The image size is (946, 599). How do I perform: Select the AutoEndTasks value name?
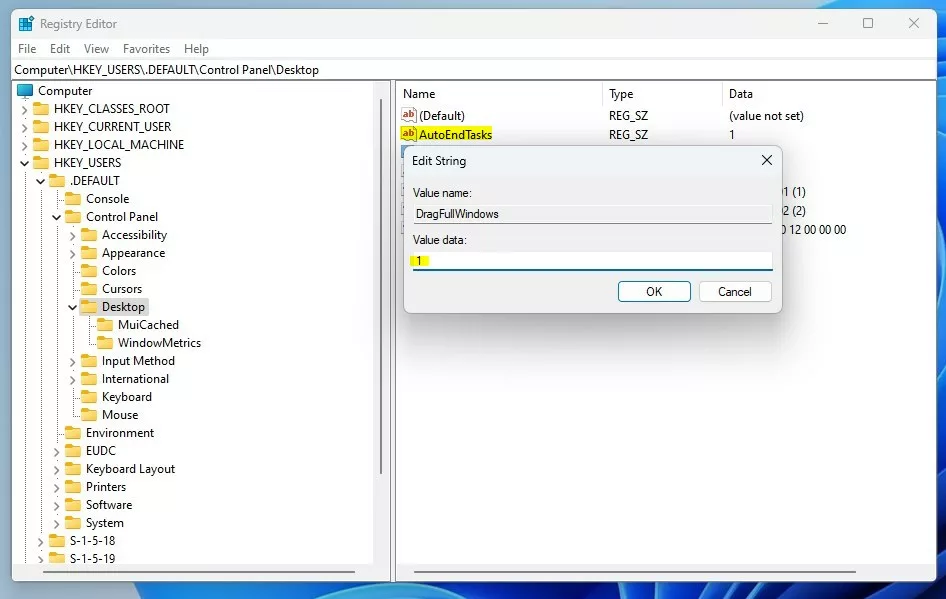coord(456,135)
